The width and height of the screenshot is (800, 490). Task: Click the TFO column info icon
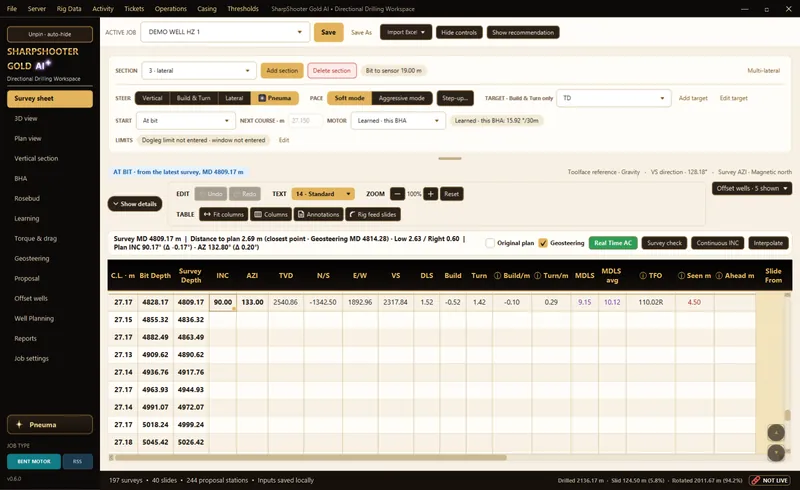[643, 276]
